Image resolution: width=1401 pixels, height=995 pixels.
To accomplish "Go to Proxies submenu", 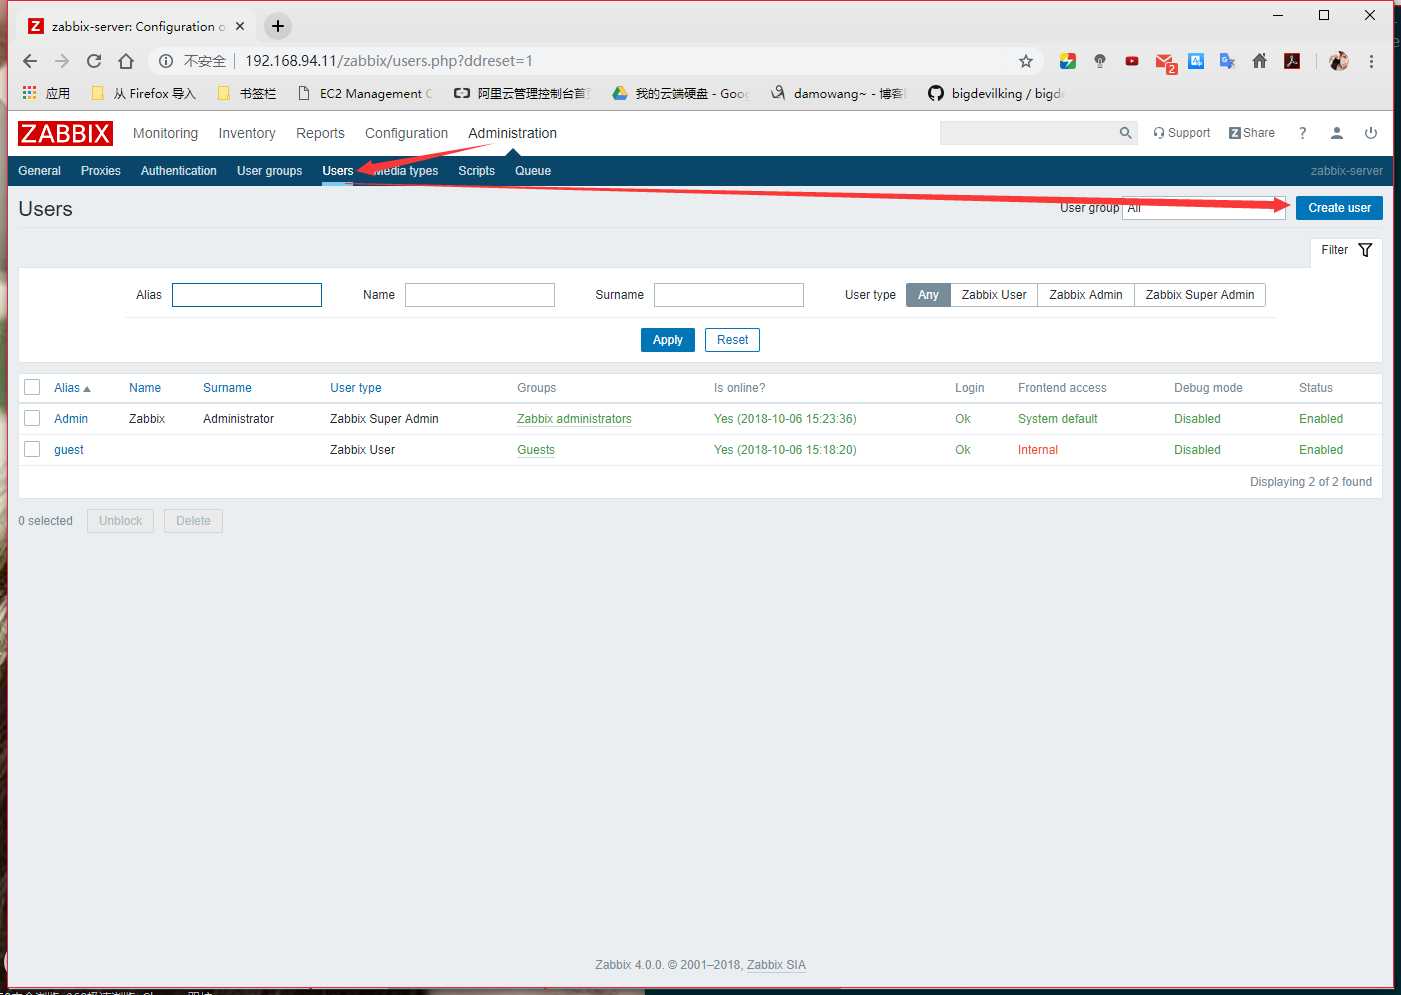I will [101, 171].
